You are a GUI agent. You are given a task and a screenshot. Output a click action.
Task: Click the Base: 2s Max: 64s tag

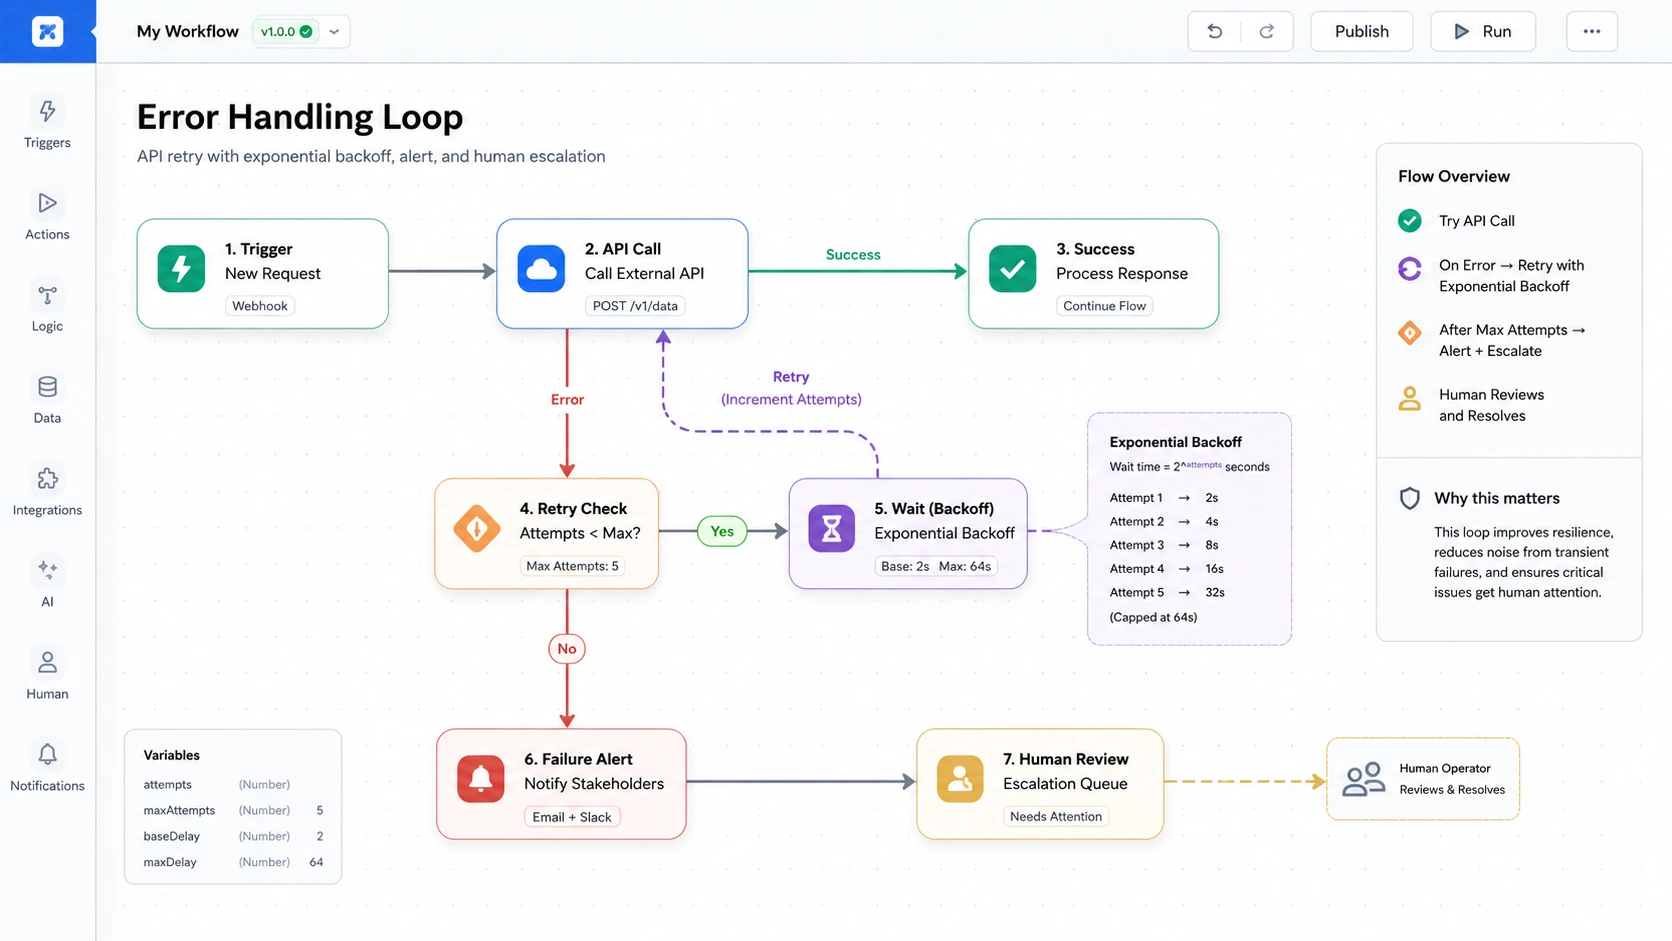936,566
